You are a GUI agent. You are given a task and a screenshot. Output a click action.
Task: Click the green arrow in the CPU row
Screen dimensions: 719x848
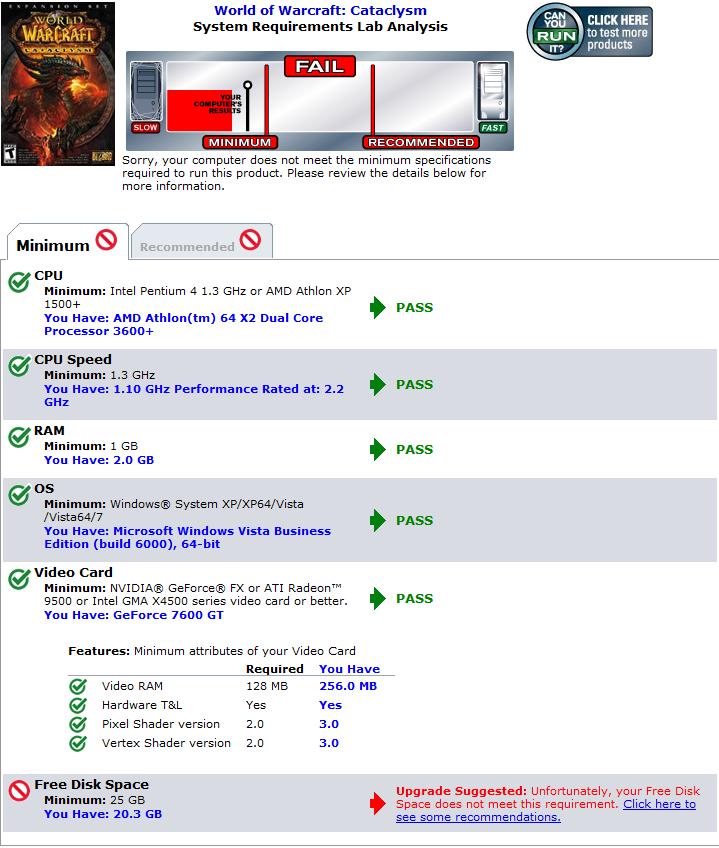tap(378, 307)
